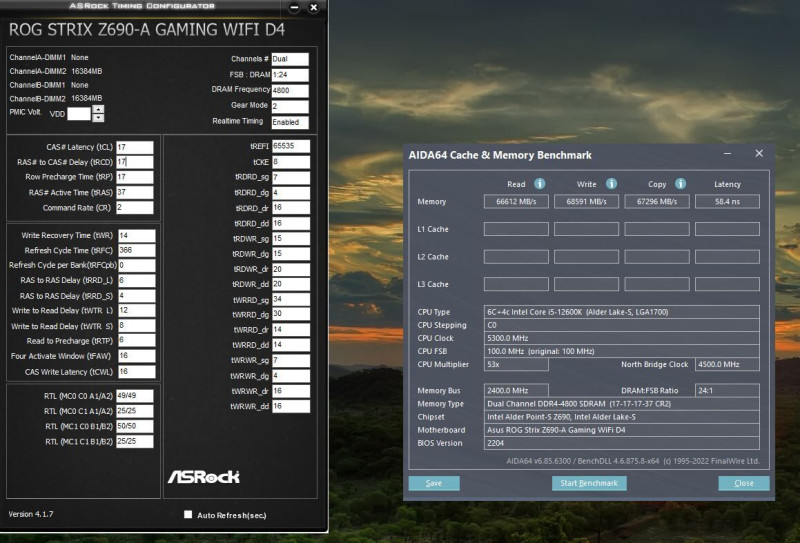Click the RTL MC0 C1 A1/A2 field
Screen dimensions: 800x543
pyautogui.click(x=135, y=411)
